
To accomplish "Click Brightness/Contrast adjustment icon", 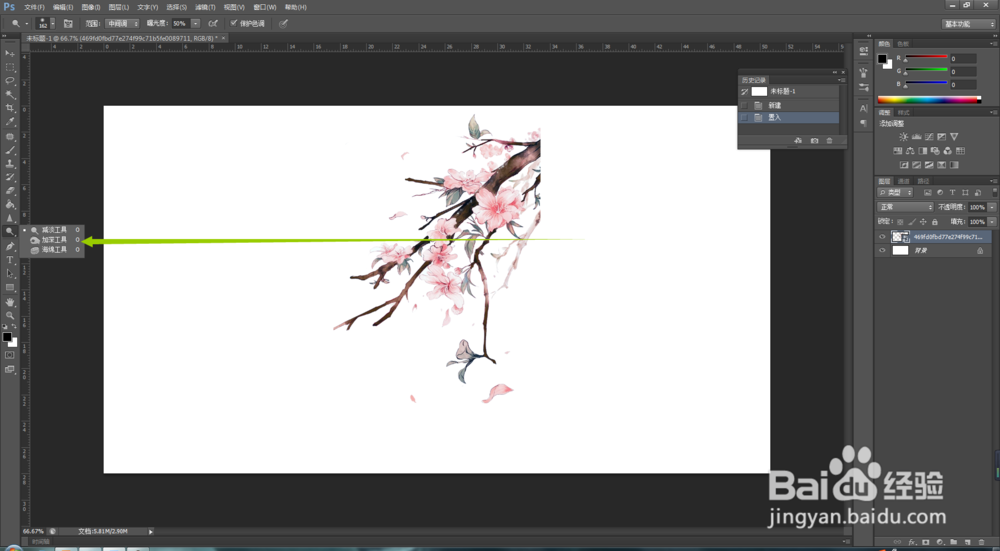I will pyautogui.click(x=904, y=136).
